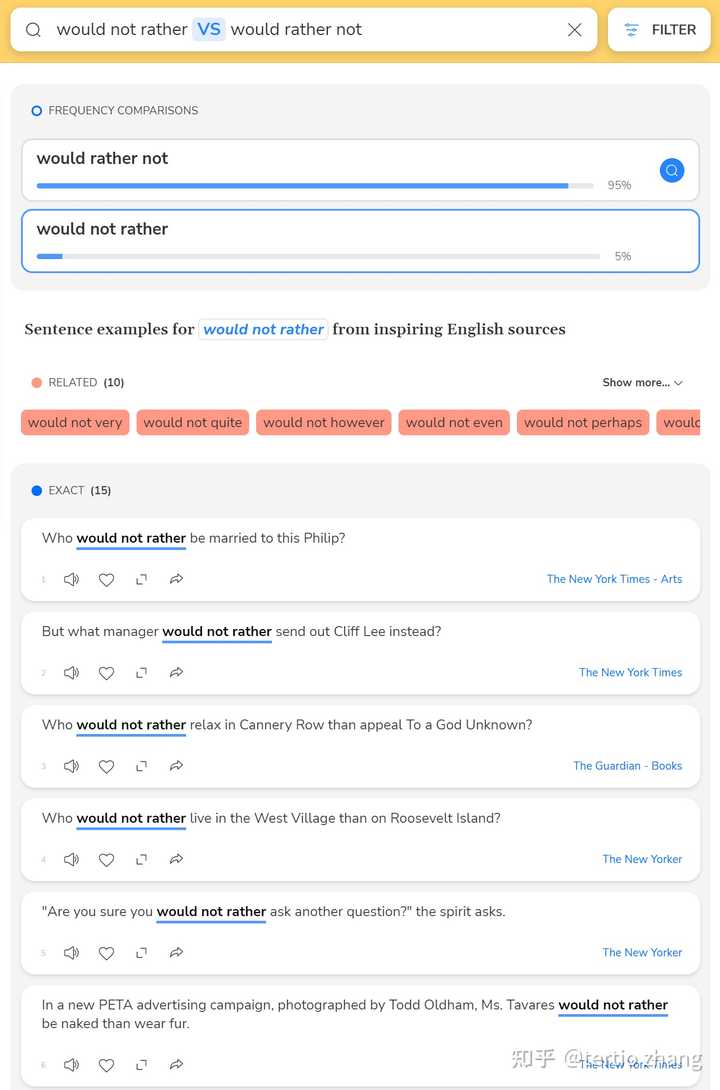Select the 'would not quite' related chip

click(192, 422)
